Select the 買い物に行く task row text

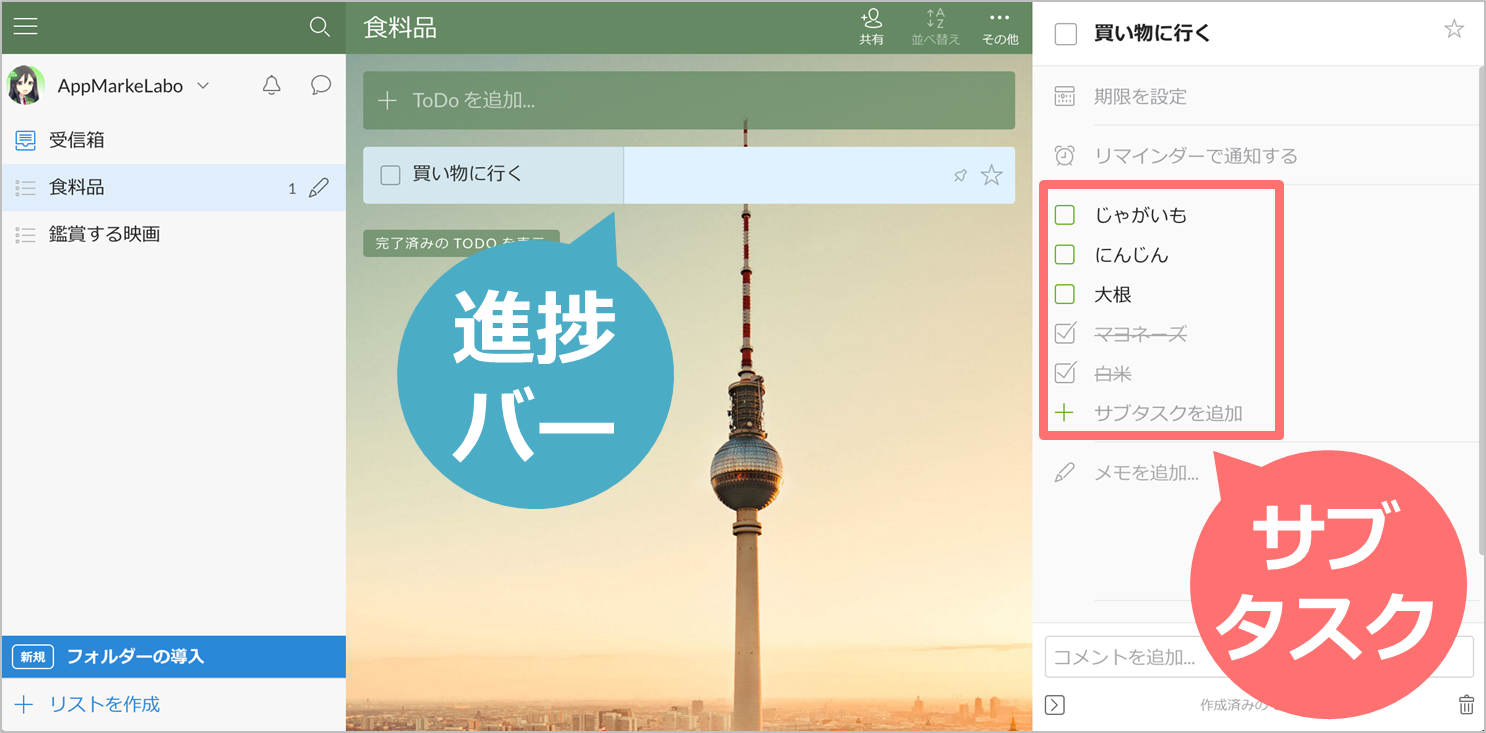point(468,174)
